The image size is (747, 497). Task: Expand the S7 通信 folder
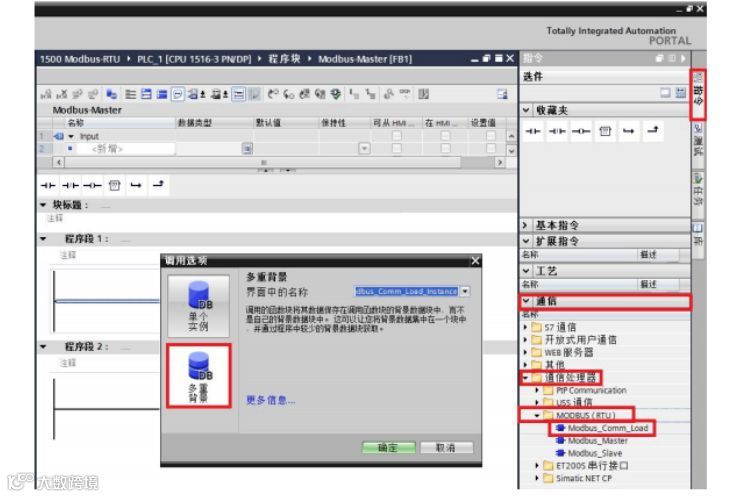tap(525, 327)
